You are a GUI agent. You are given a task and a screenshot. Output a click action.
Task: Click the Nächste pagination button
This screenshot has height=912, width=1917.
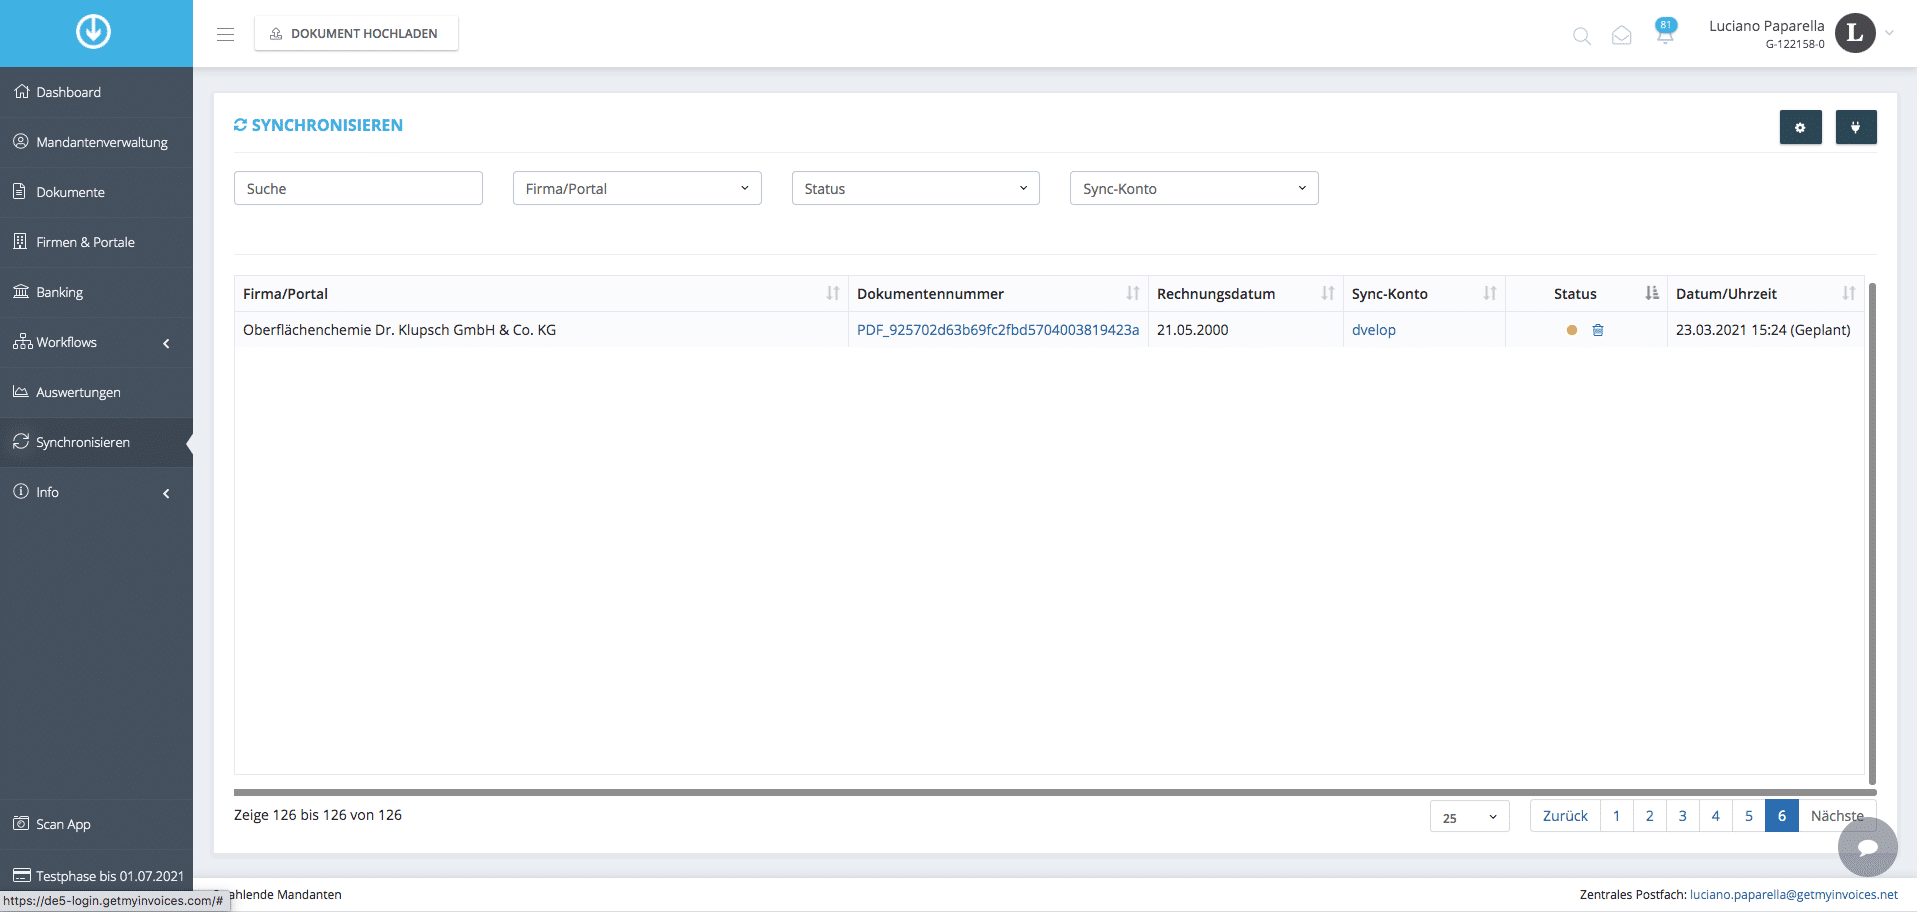coord(1837,816)
